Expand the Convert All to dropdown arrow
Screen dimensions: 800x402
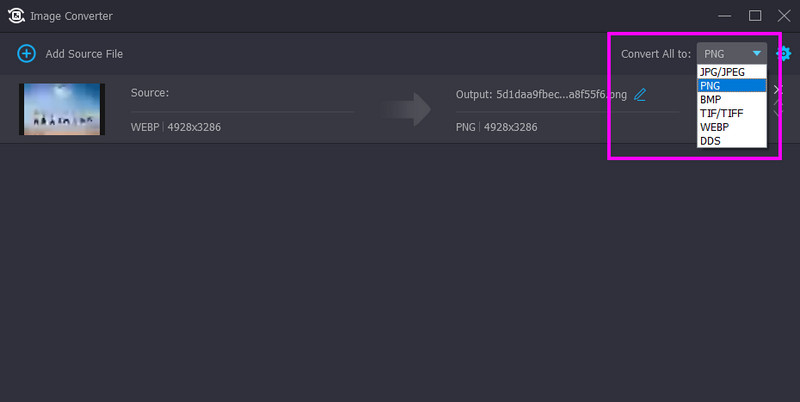pyautogui.click(x=757, y=53)
